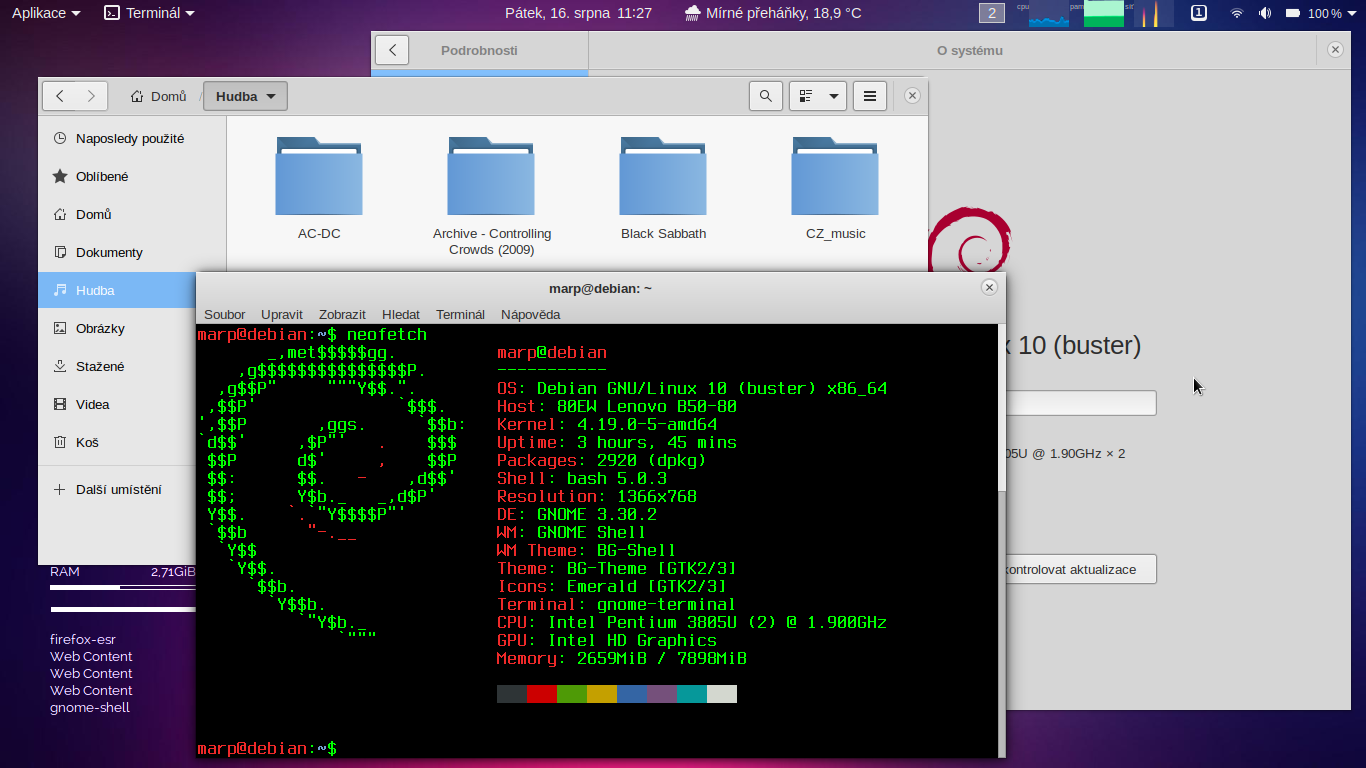Open the Aplikace menu

pyautogui.click(x=46, y=13)
